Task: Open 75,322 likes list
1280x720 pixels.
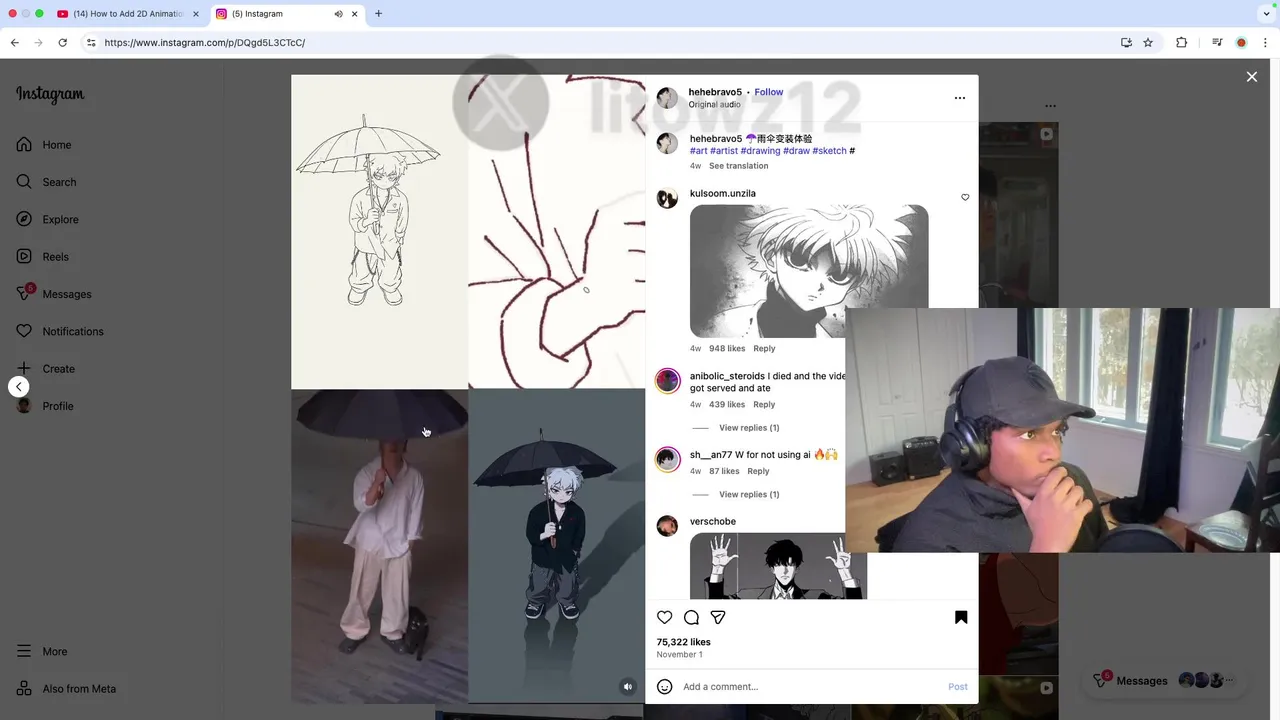Action: (x=683, y=642)
